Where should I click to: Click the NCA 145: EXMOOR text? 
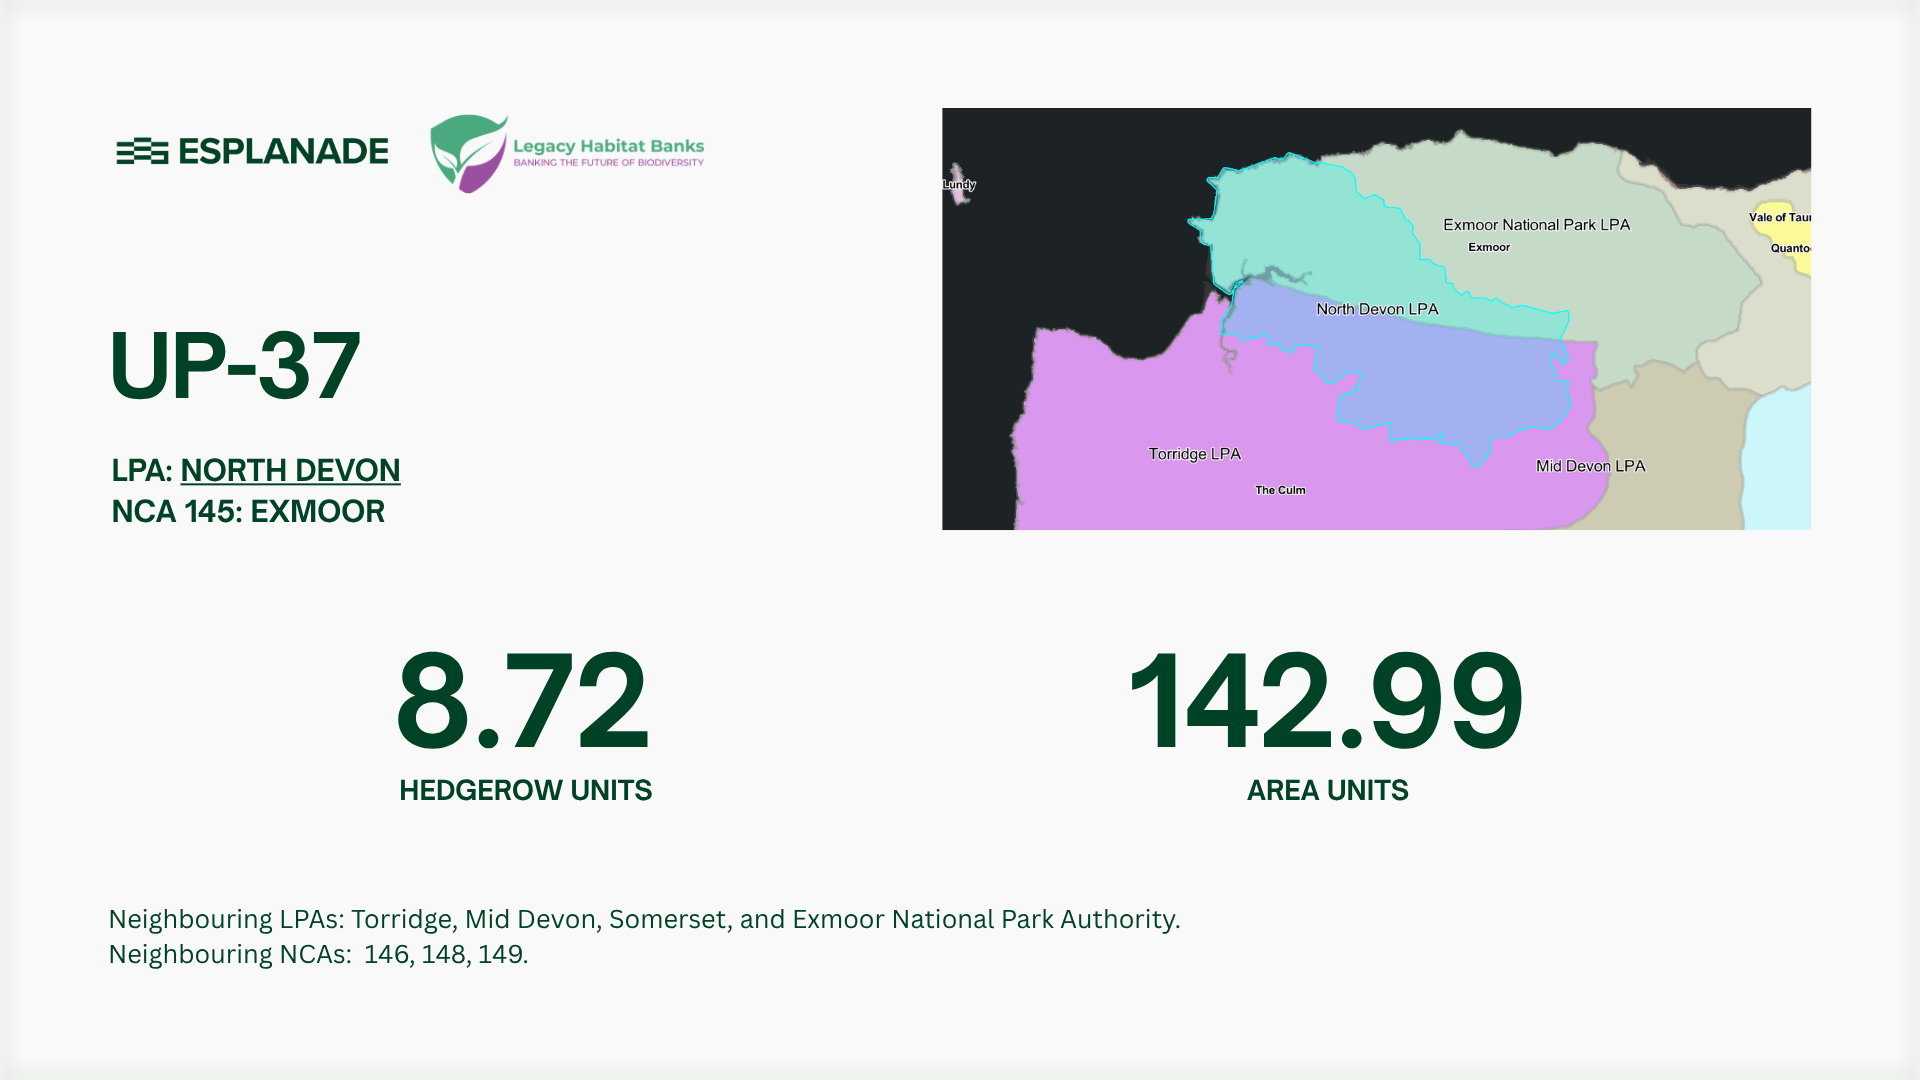(x=248, y=512)
